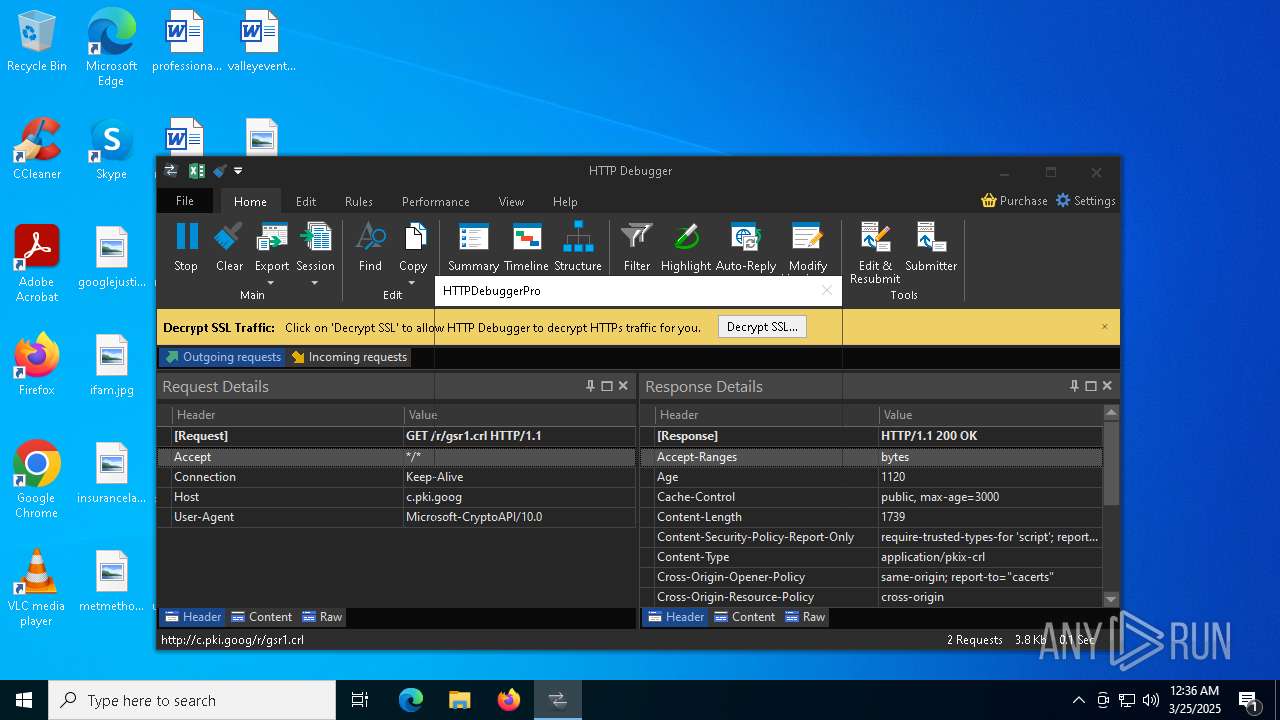Open Edit & Resubmit tool

click(875, 253)
